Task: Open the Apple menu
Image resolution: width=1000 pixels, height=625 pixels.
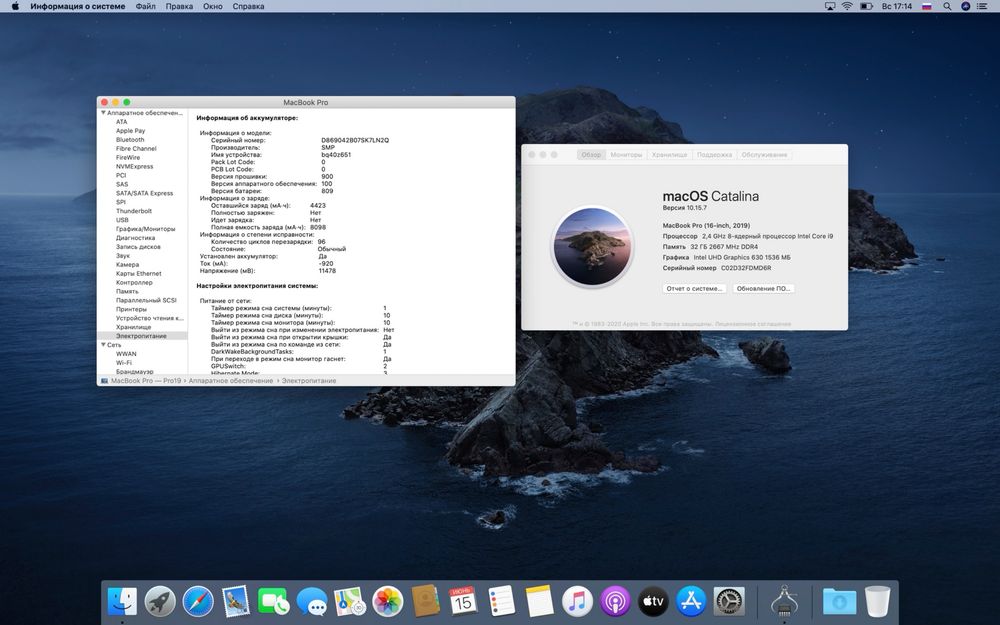Action: [15, 6]
